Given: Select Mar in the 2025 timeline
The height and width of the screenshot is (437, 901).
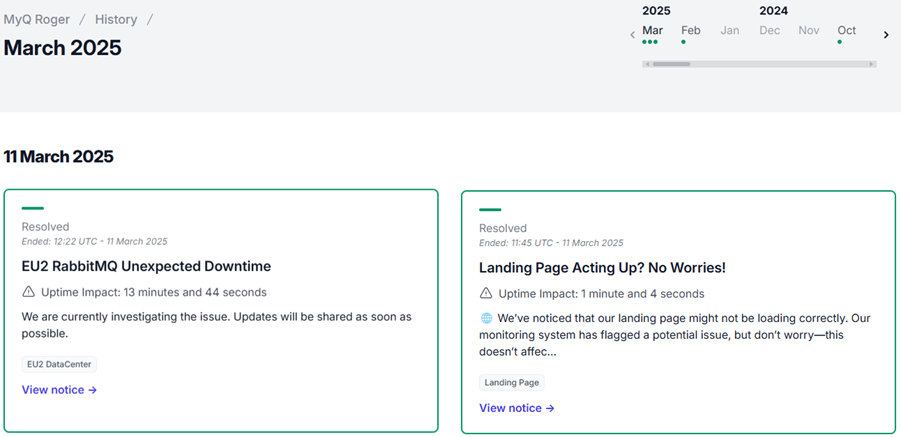Looking at the screenshot, I should [652, 31].
